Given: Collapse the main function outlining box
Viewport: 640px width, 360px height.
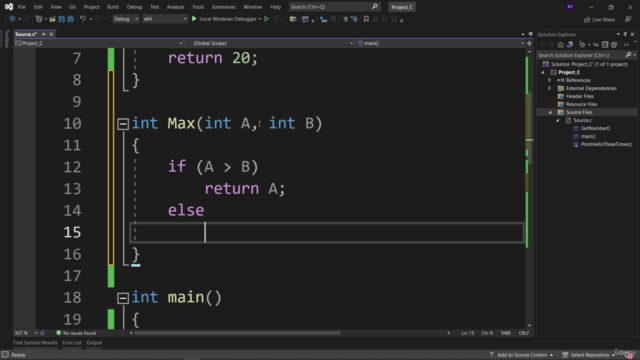Looking at the screenshot, I should (x=123, y=298).
